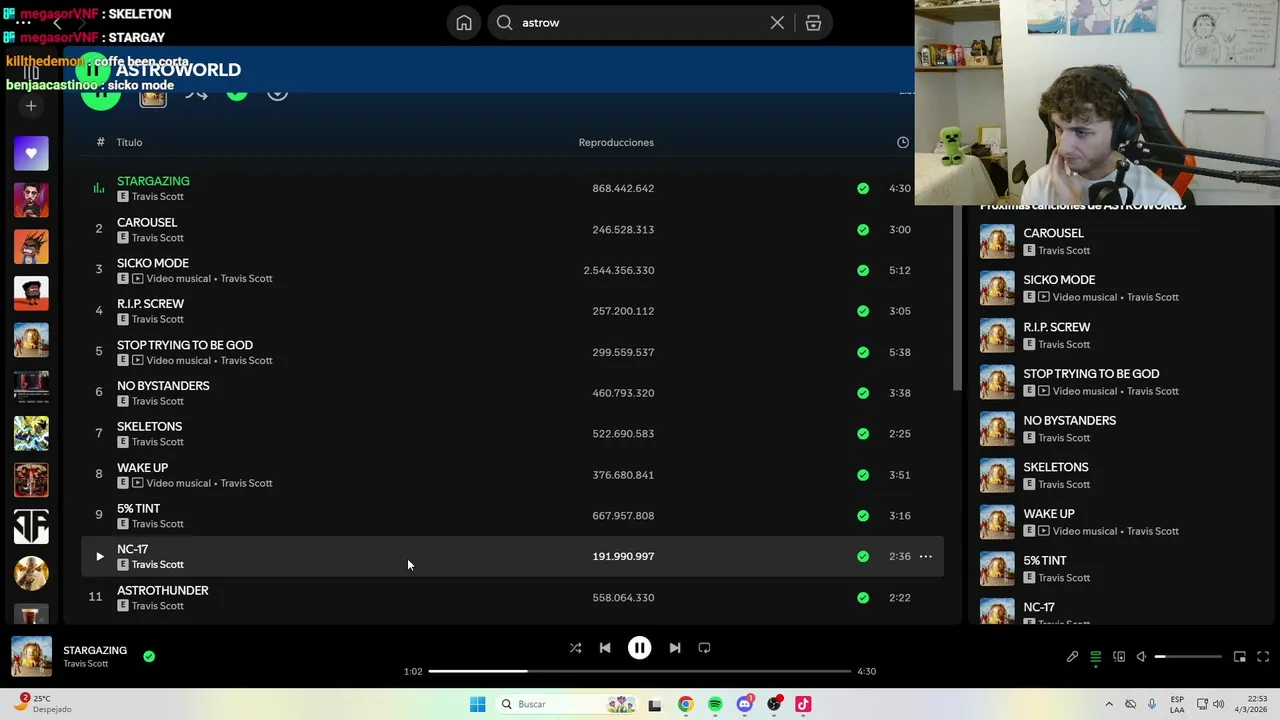This screenshot has width=1280, height=720.
Task: Skip to the previous track
Action: 605,648
